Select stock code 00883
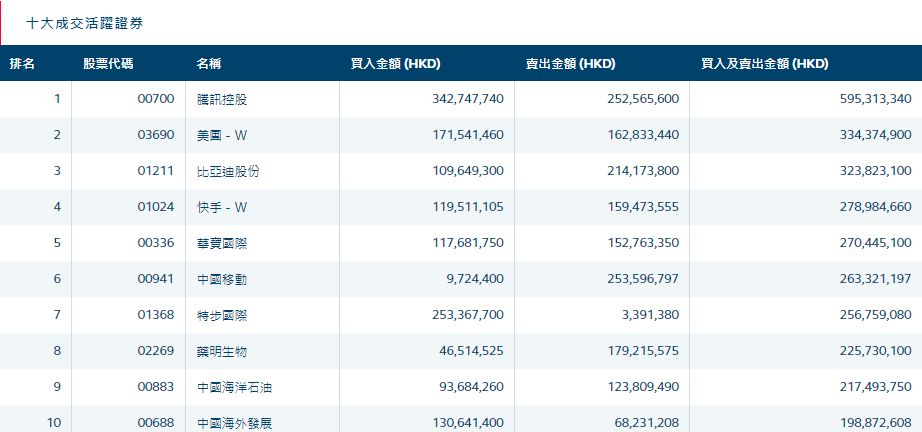Viewport: 922px width, 432px height. pos(156,387)
